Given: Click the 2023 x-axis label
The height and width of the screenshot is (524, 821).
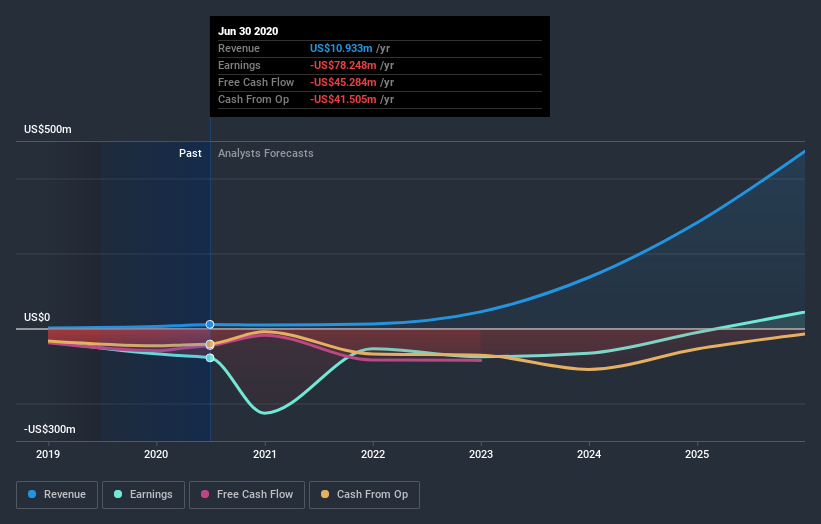Looking at the screenshot, I should [481, 454].
